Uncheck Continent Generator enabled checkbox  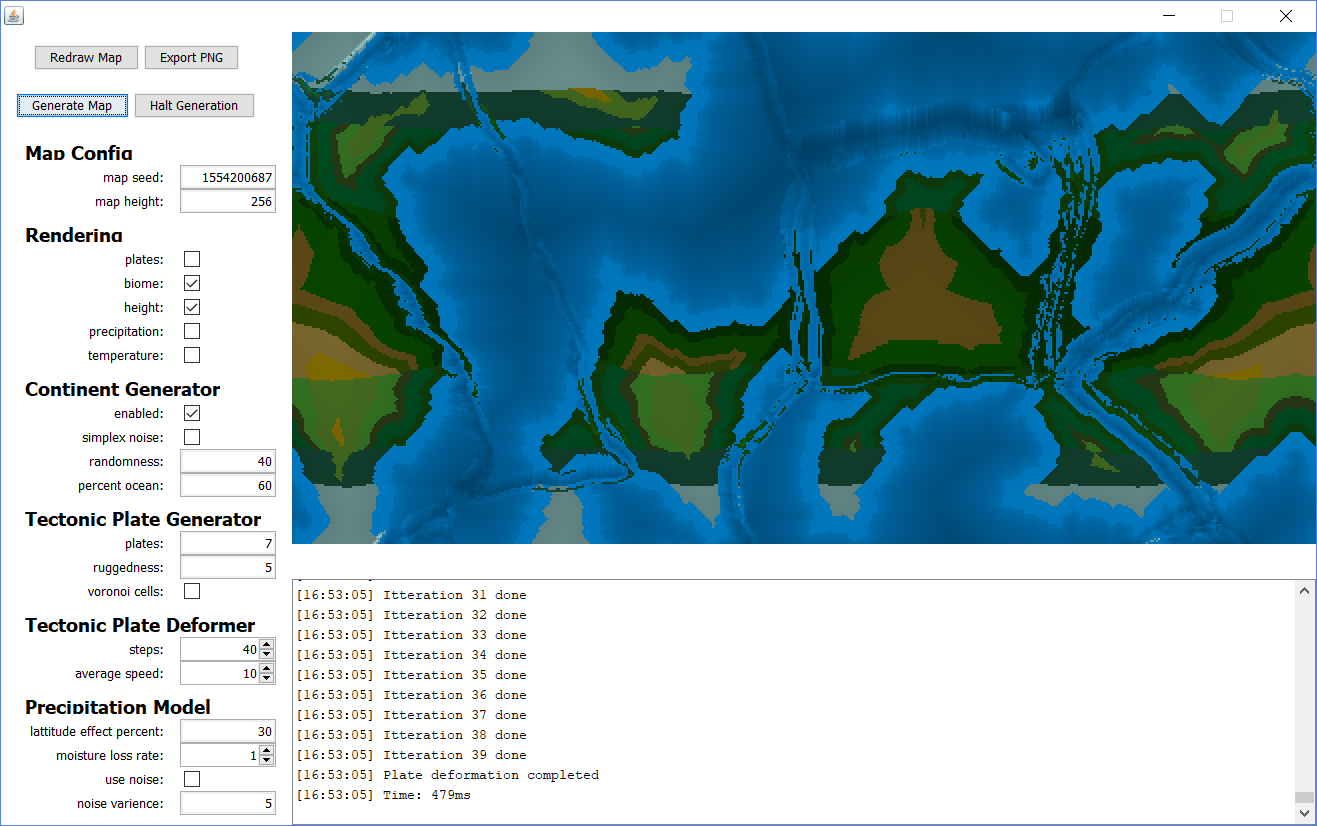(192, 413)
